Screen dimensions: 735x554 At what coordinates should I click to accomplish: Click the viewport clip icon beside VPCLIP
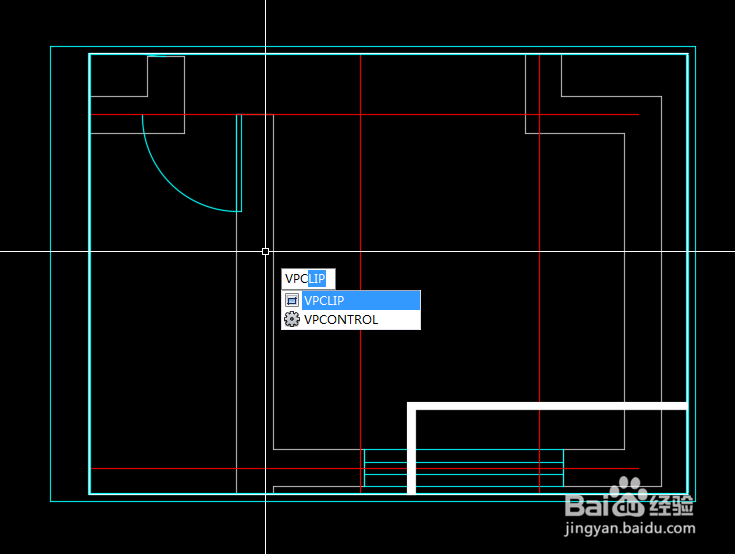click(292, 300)
